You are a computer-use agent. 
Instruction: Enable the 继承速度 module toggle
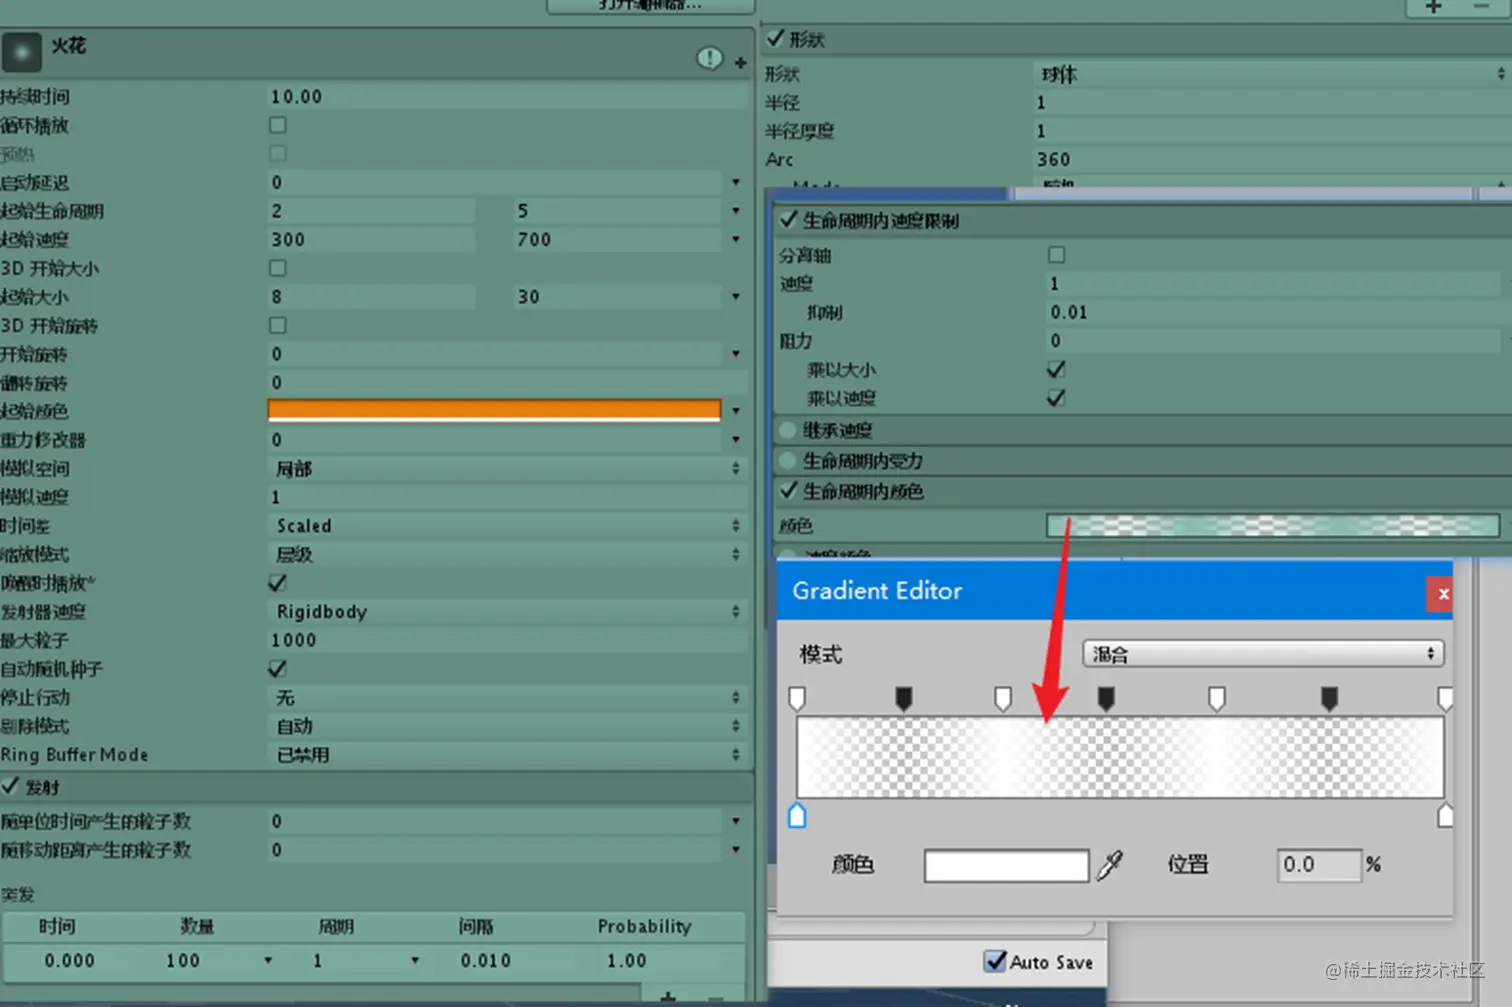788,430
